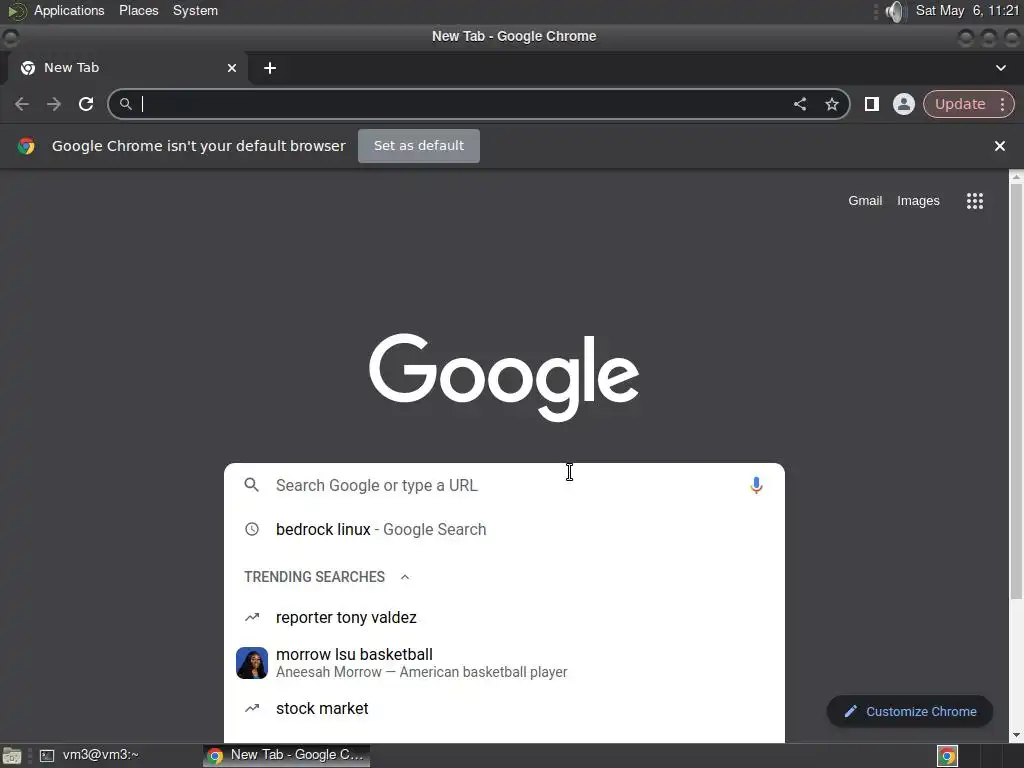
Task: Click the Chrome logo in the infobar
Action: coord(26,146)
